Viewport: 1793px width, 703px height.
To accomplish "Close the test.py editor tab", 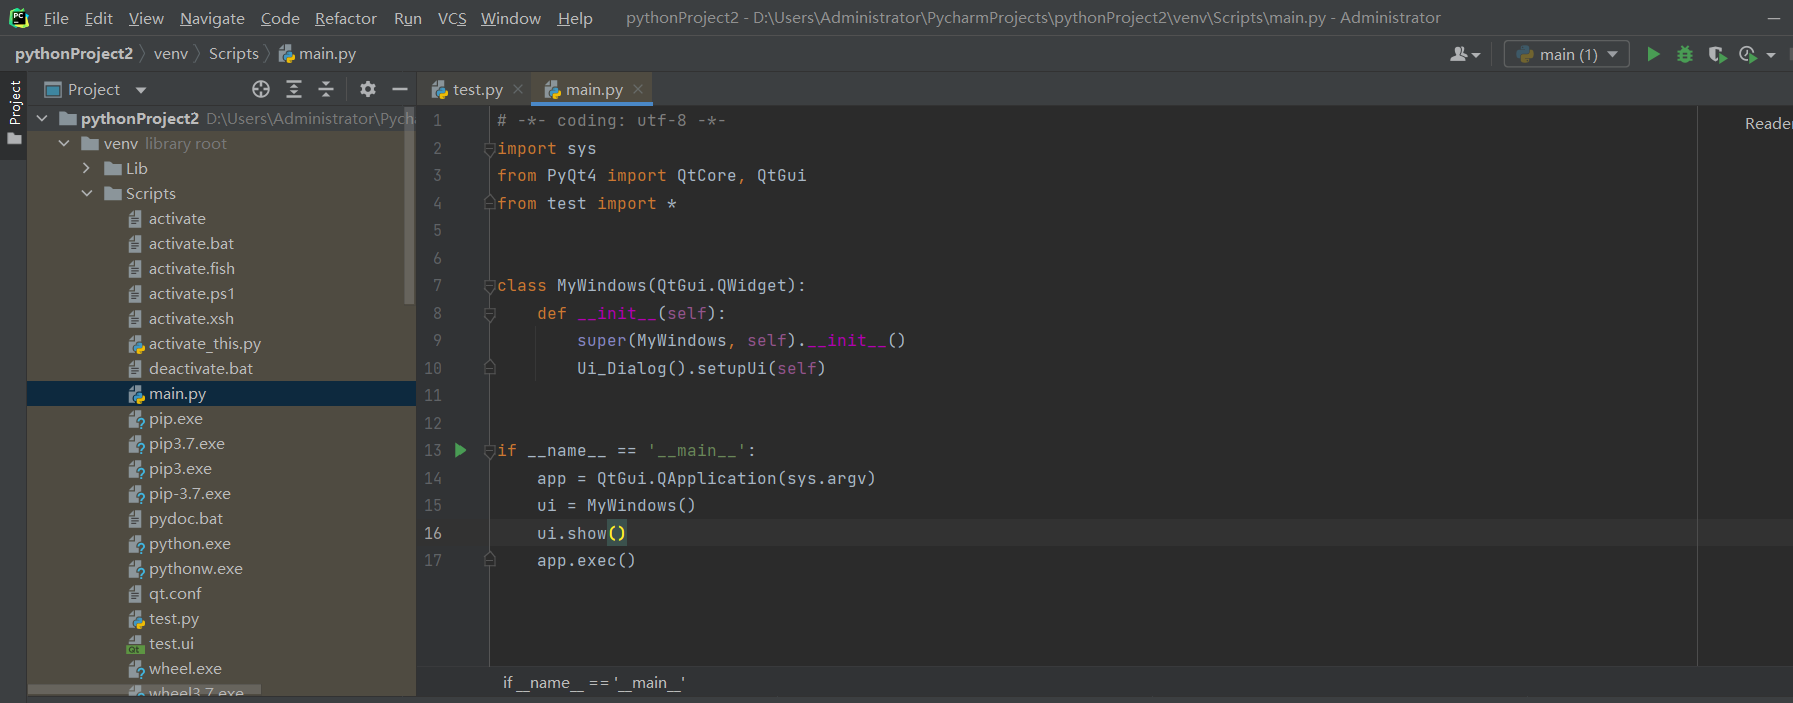I will [518, 89].
